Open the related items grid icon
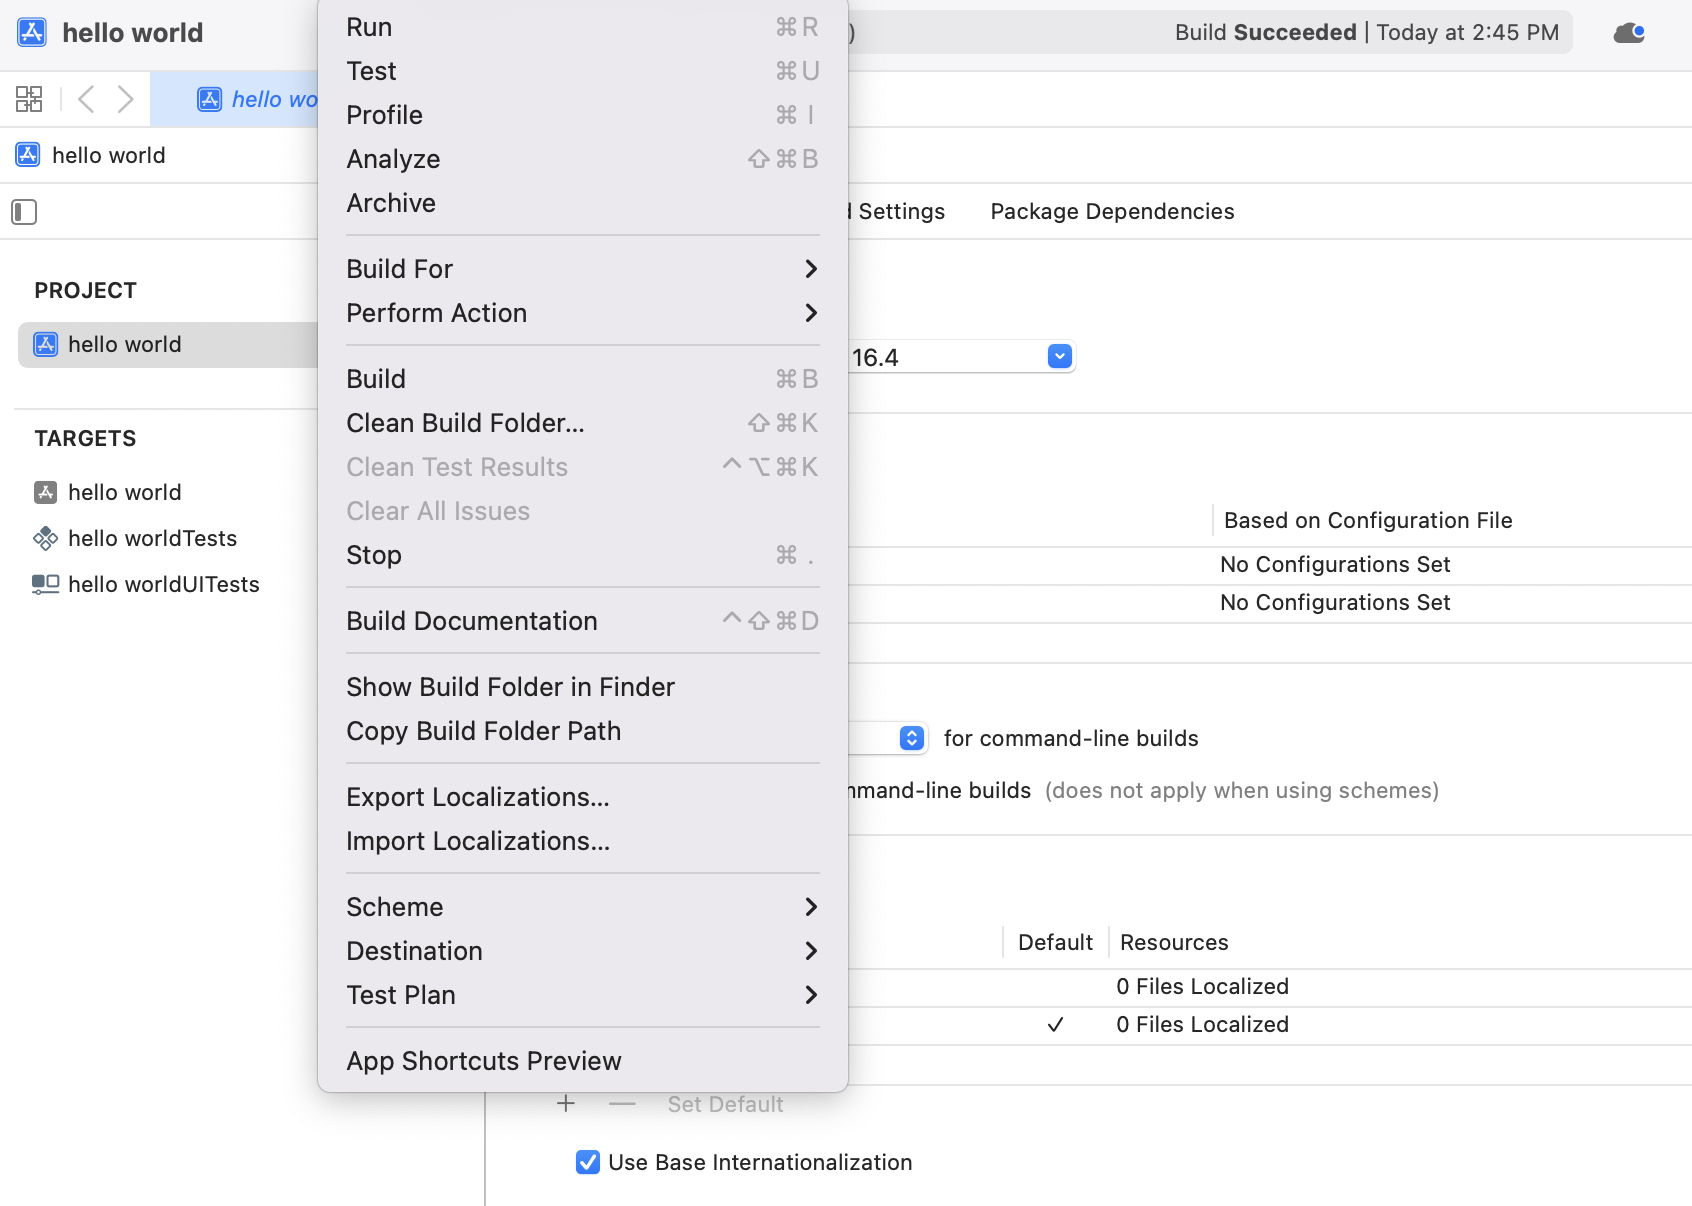The height and width of the screenshot is (1206, 1692). (29, 99)
